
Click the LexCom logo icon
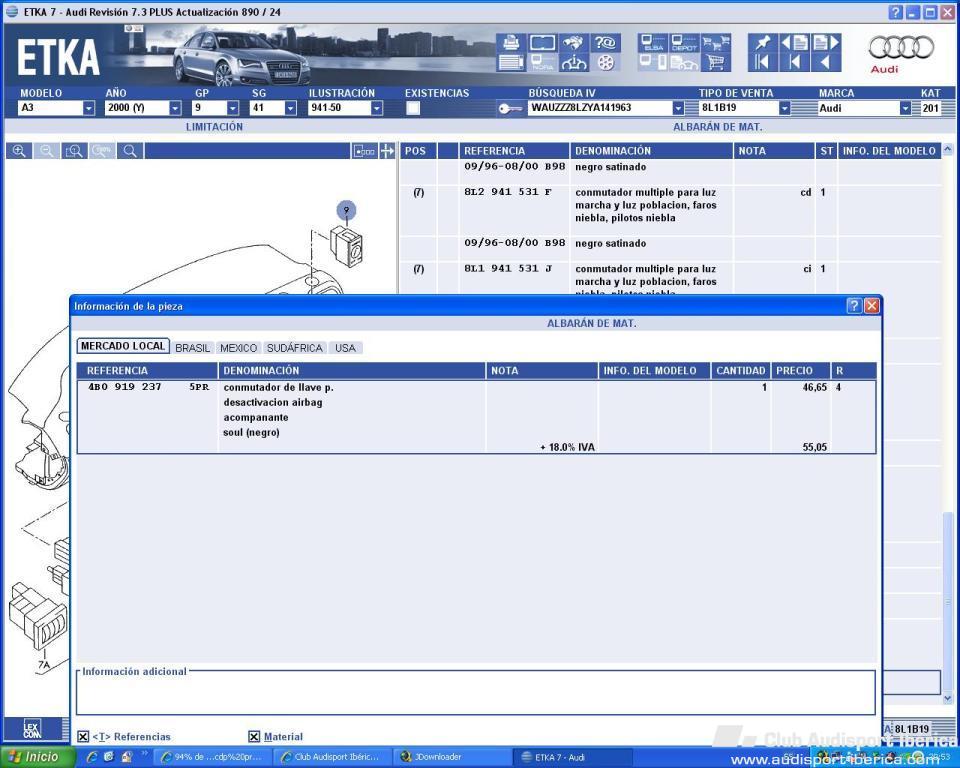32,729
